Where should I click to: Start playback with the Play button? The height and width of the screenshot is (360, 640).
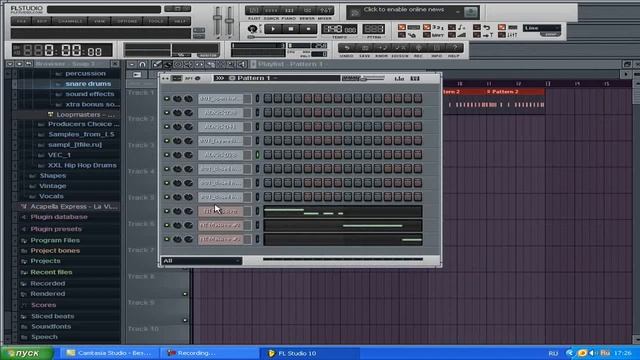click(x=273, y=29)
